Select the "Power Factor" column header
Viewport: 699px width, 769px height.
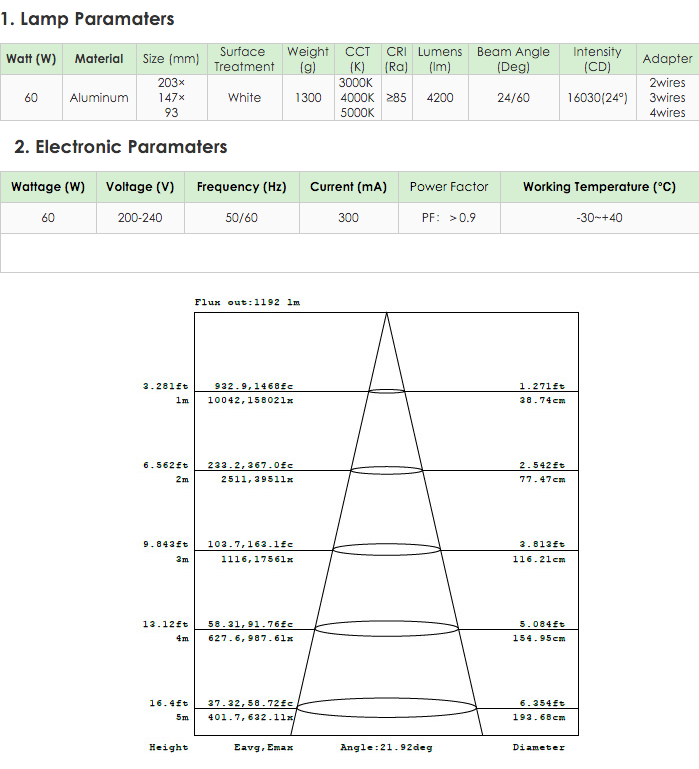tap(449, 187)
